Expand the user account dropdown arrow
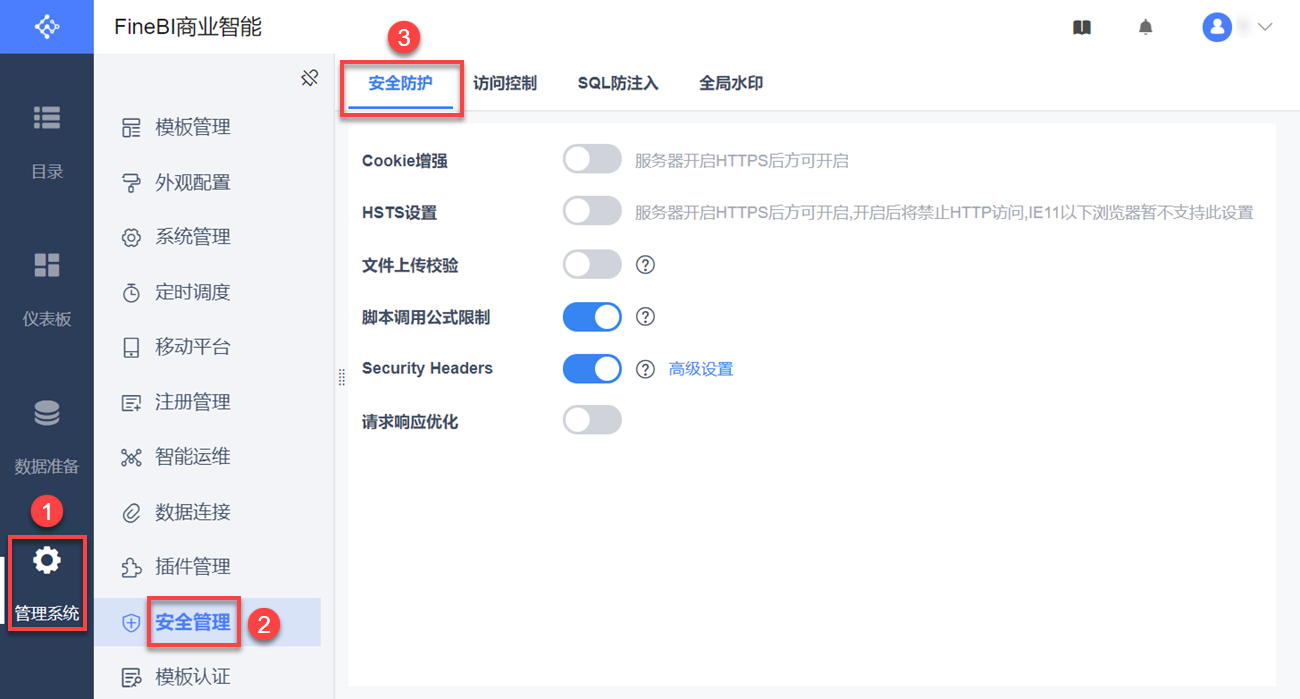 click(x=1264, y=27)
